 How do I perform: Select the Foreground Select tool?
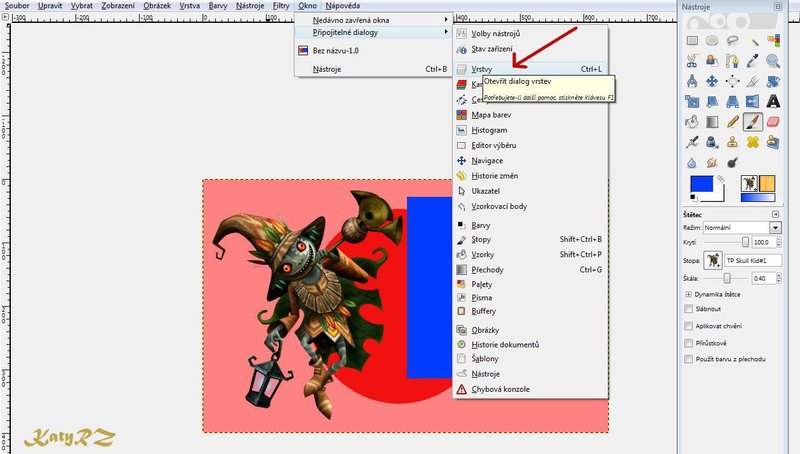pyautogui.click(x=712, y=61)
